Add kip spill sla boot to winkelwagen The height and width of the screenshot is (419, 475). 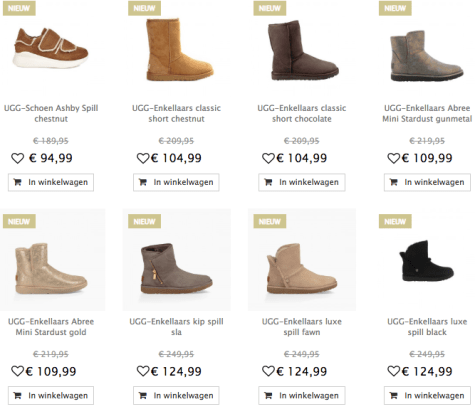click(x=176, y=395)
